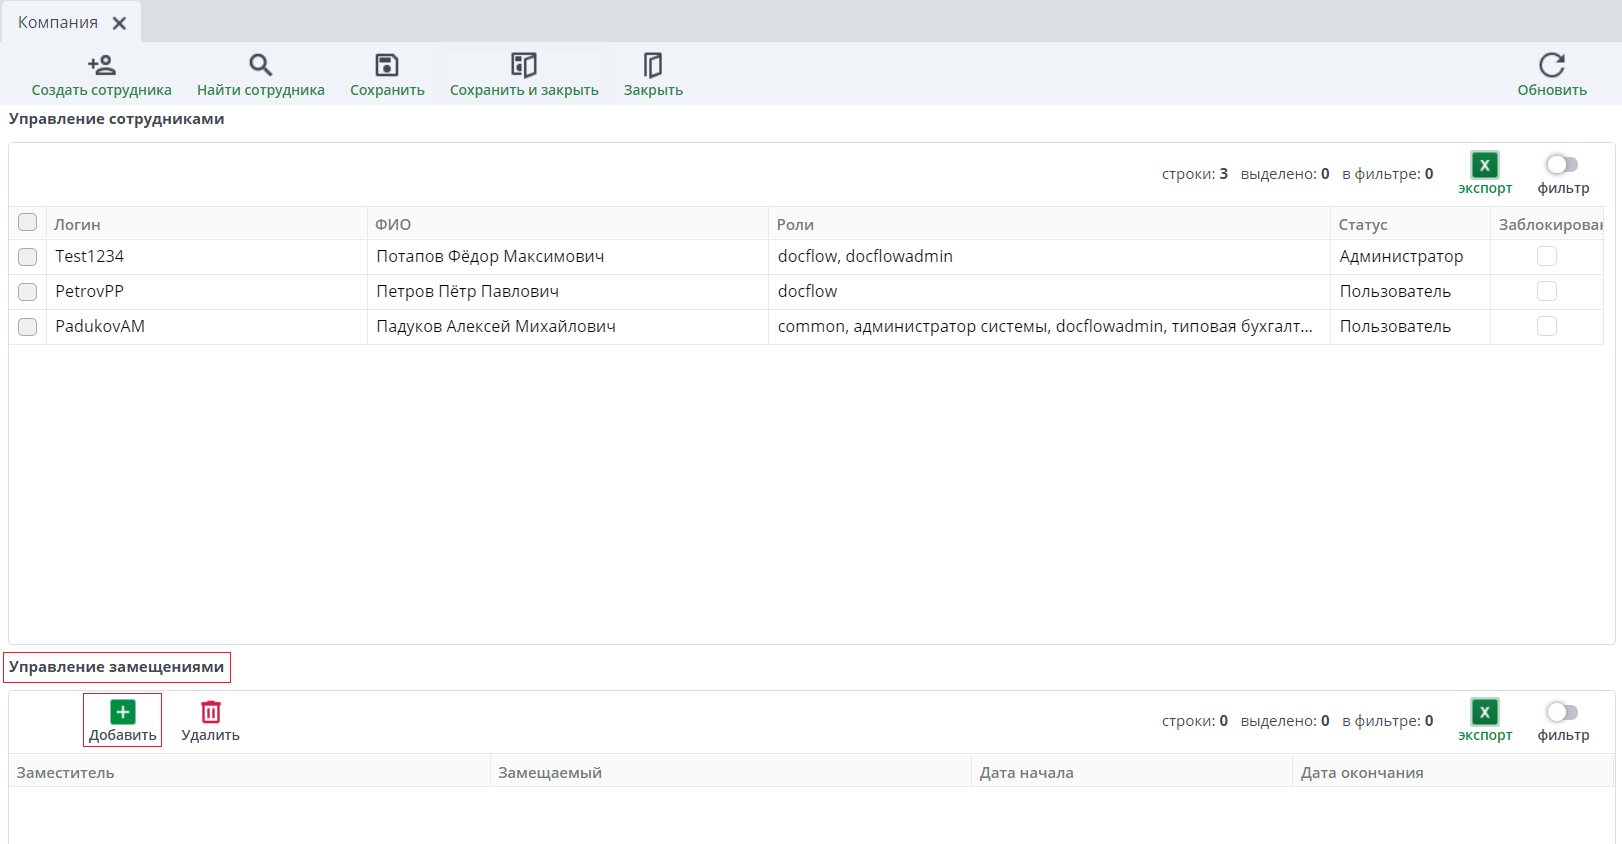Viewport: 1622px width, 844px height.
Task: Enable filter toggle in substitutions table
Action: tap(1562, 712)
